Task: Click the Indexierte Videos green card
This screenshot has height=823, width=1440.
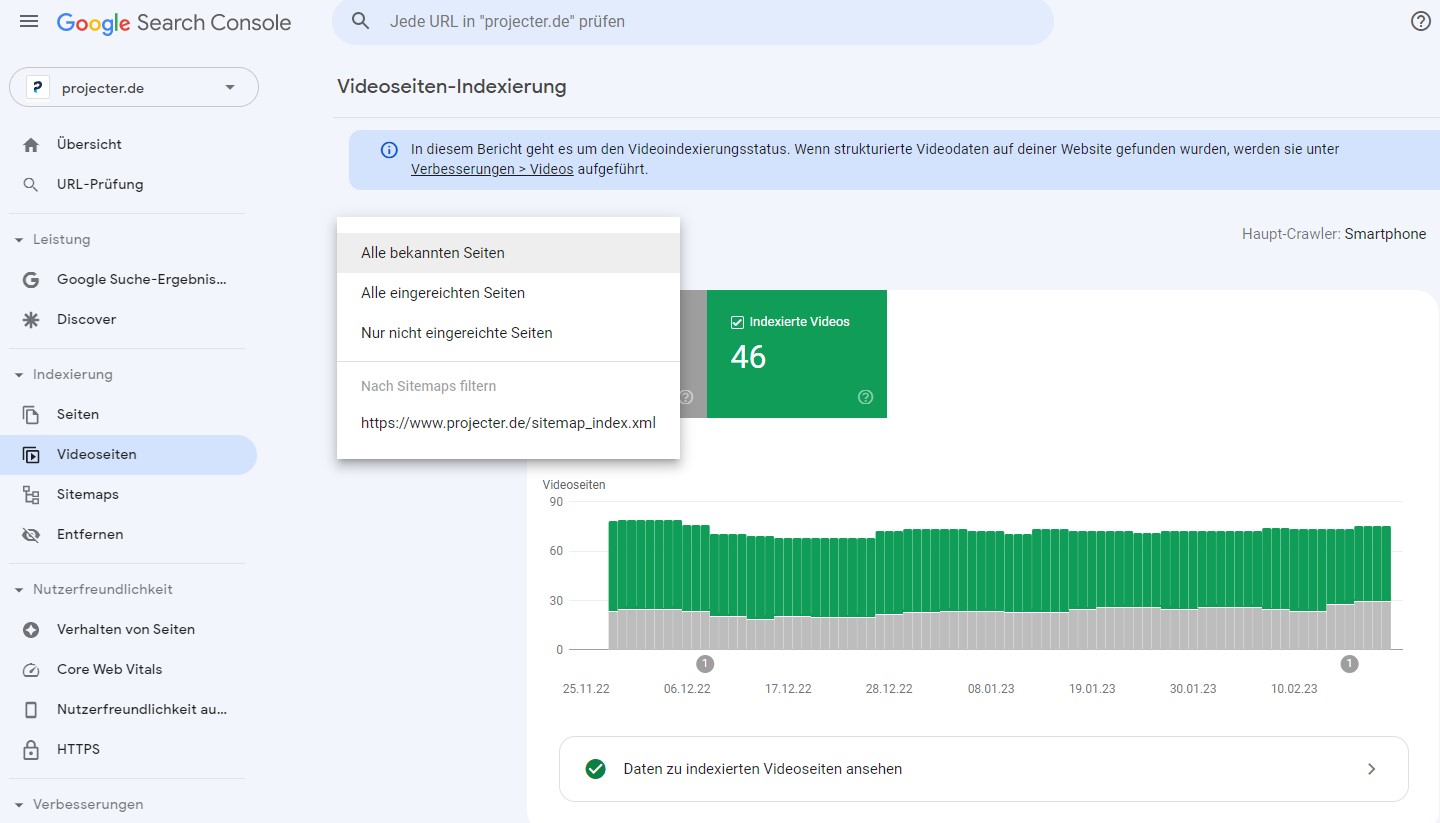Action: click(x=796, y=354)
